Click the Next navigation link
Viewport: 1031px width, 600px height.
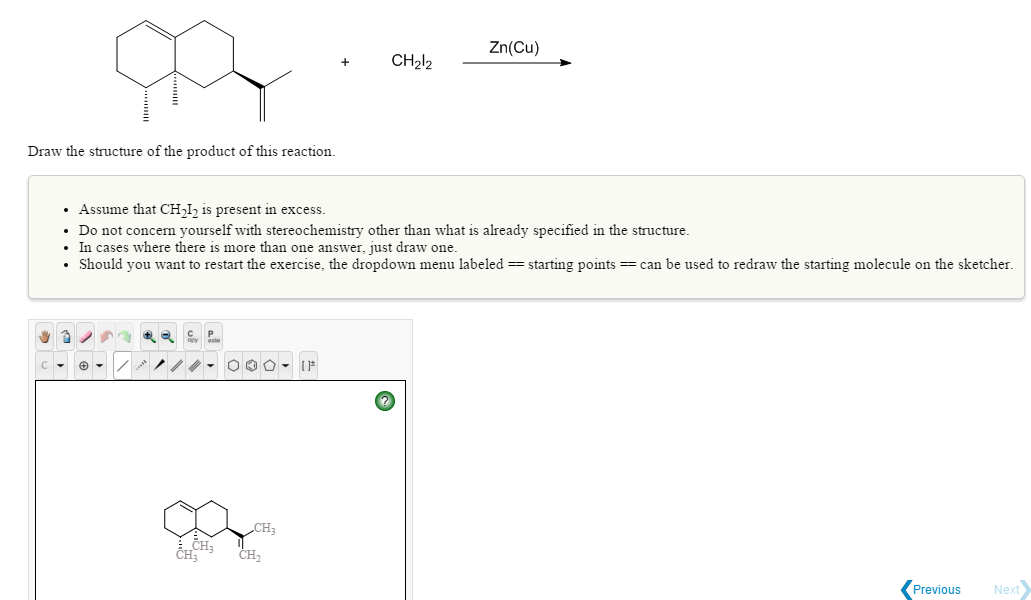tap(1006, 589)
